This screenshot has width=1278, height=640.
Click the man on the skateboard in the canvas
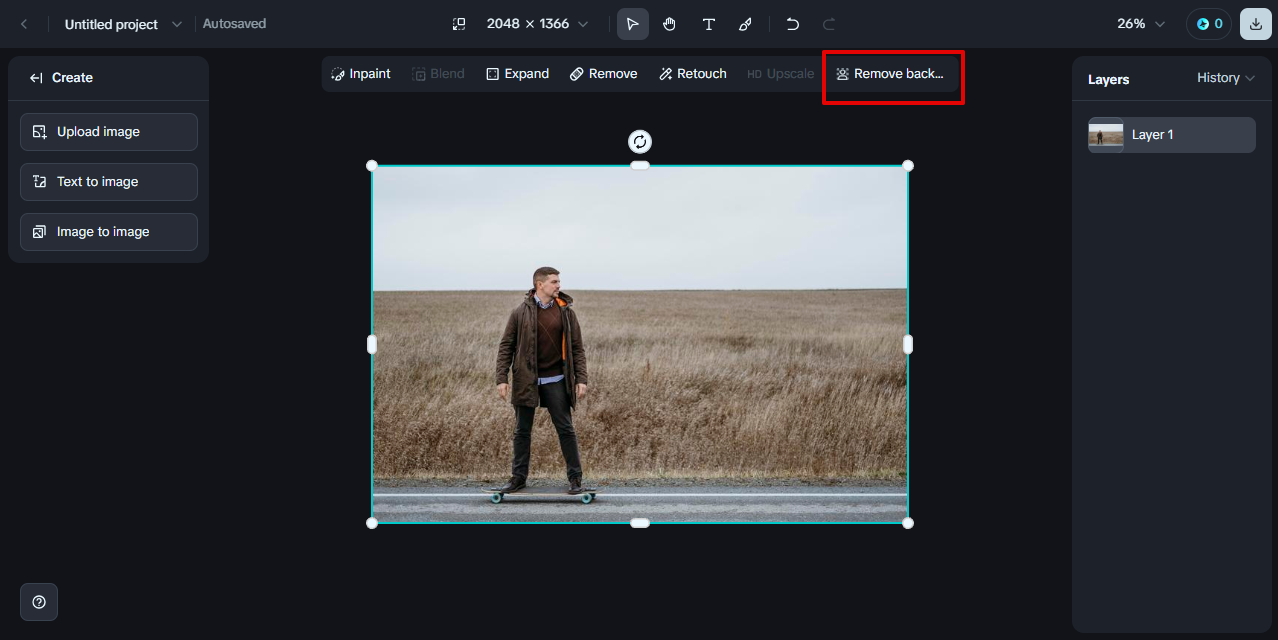(x=543, y=380)
